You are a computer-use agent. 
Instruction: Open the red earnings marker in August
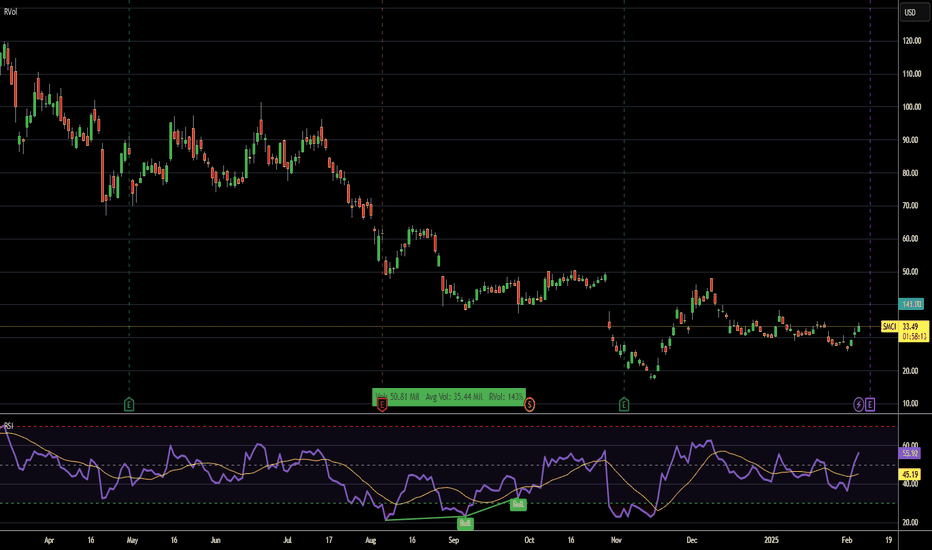(x=382, y=405)
